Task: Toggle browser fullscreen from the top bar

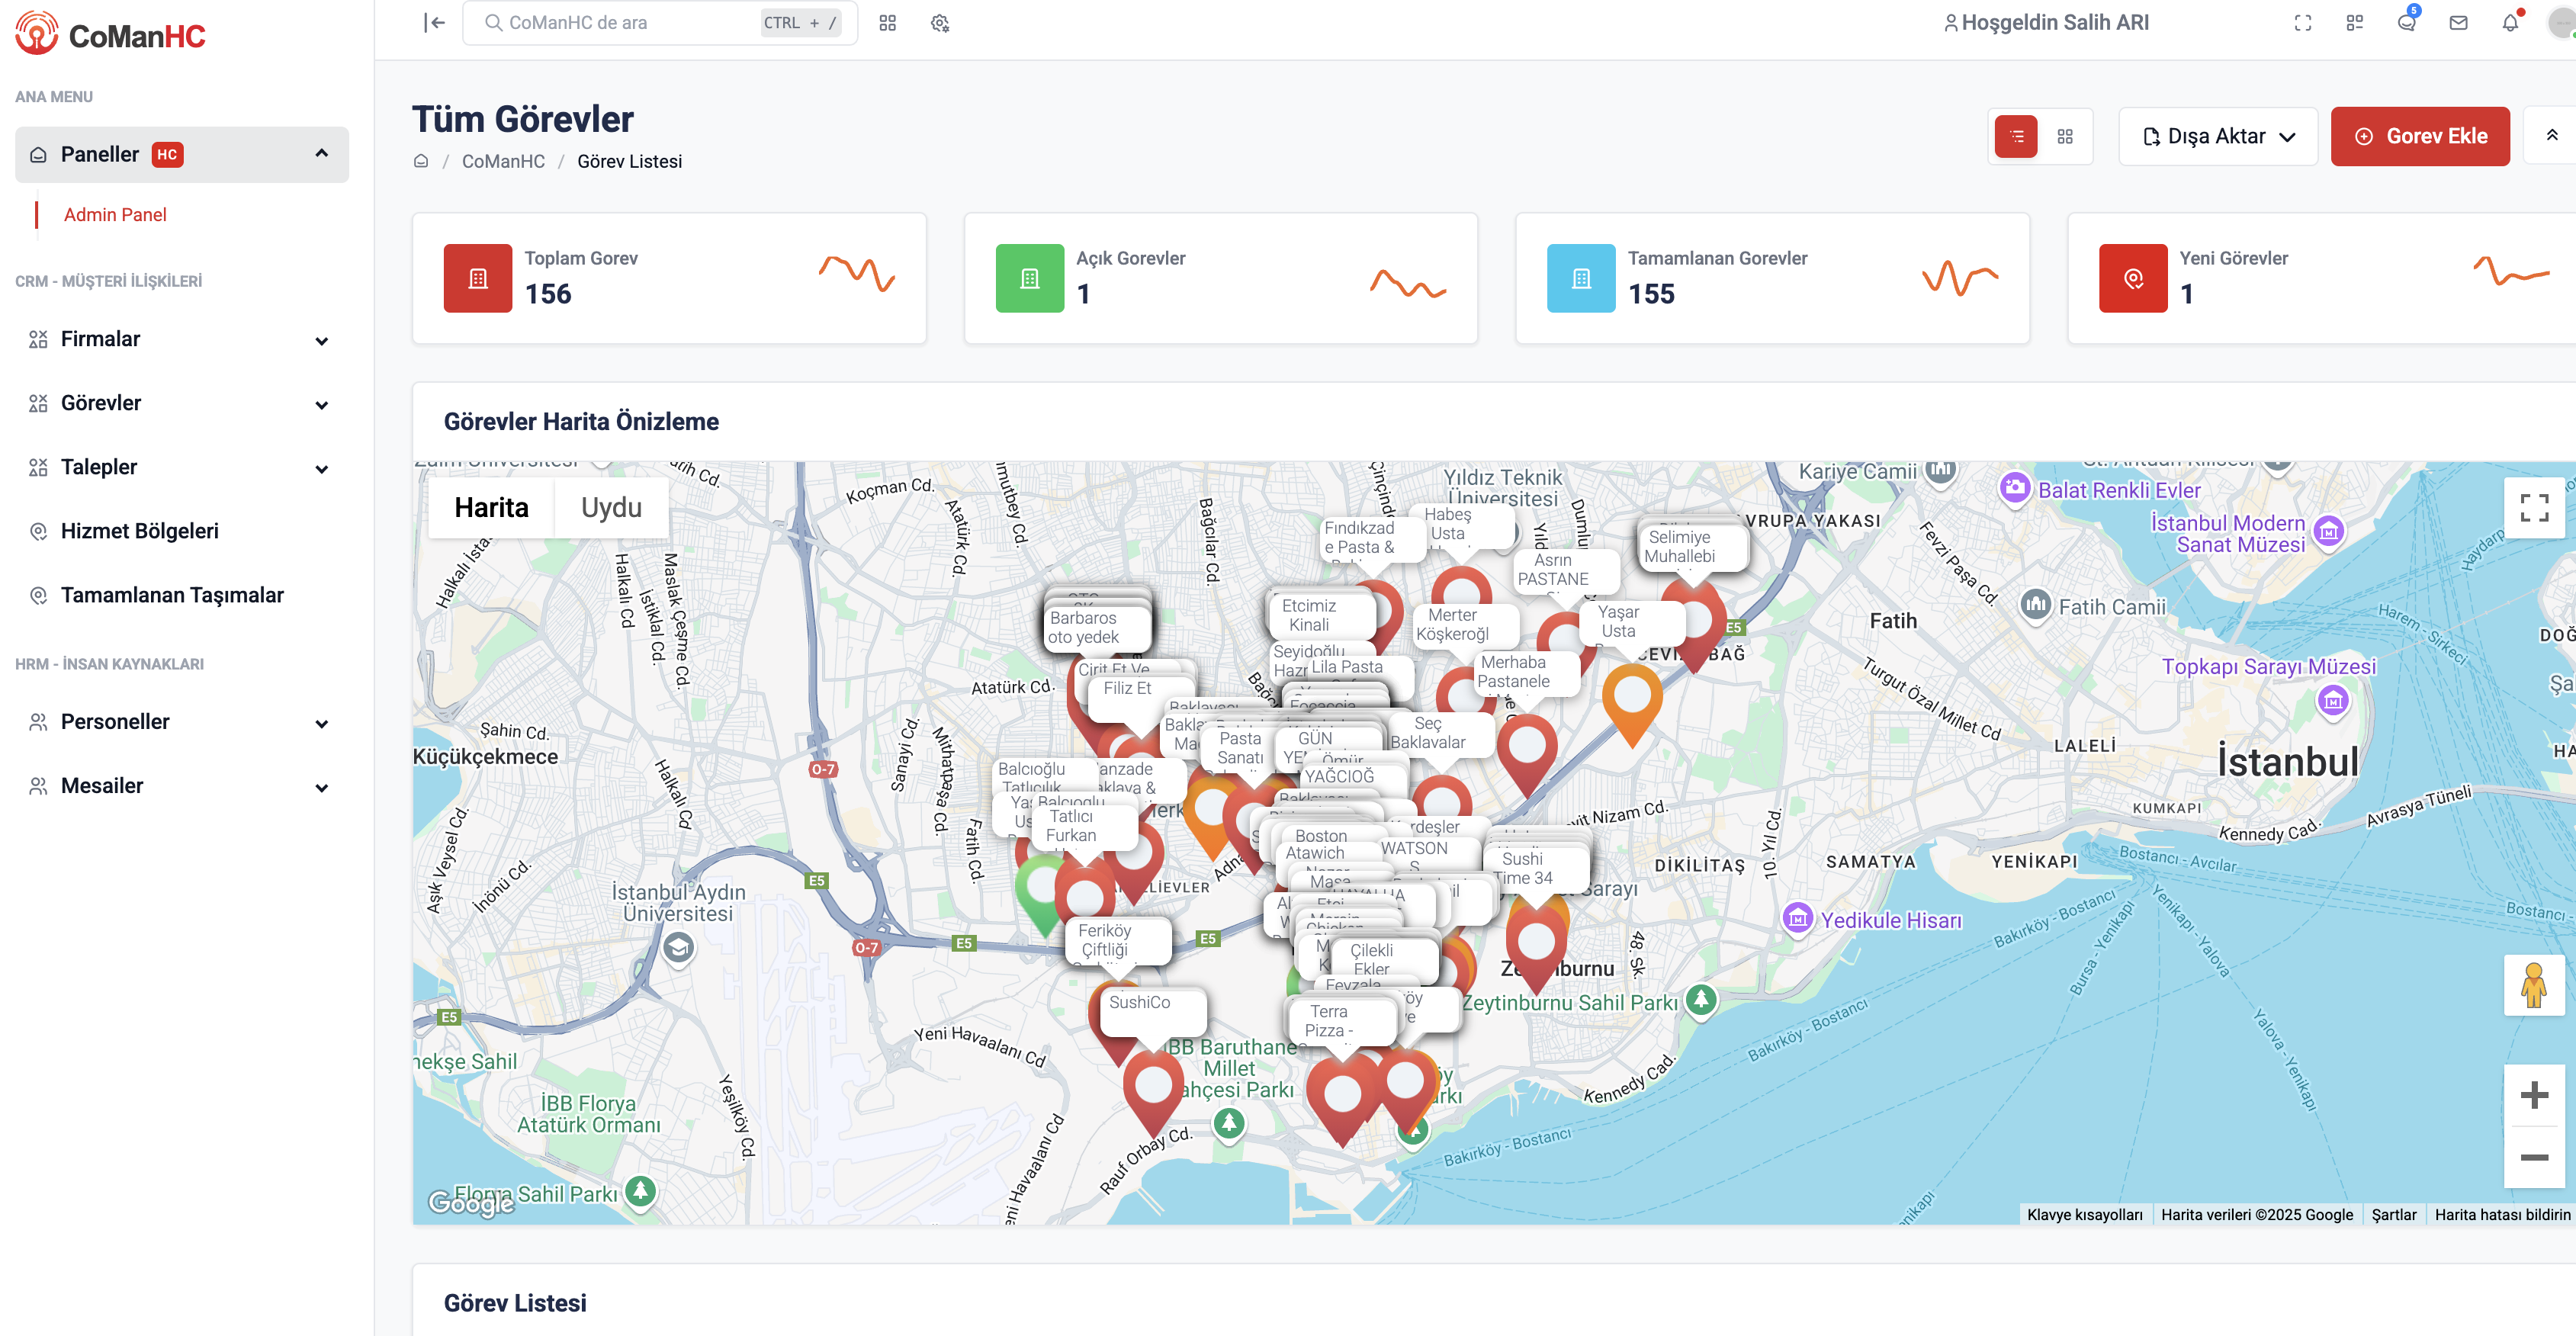Action: click(x=2302, y=22)
